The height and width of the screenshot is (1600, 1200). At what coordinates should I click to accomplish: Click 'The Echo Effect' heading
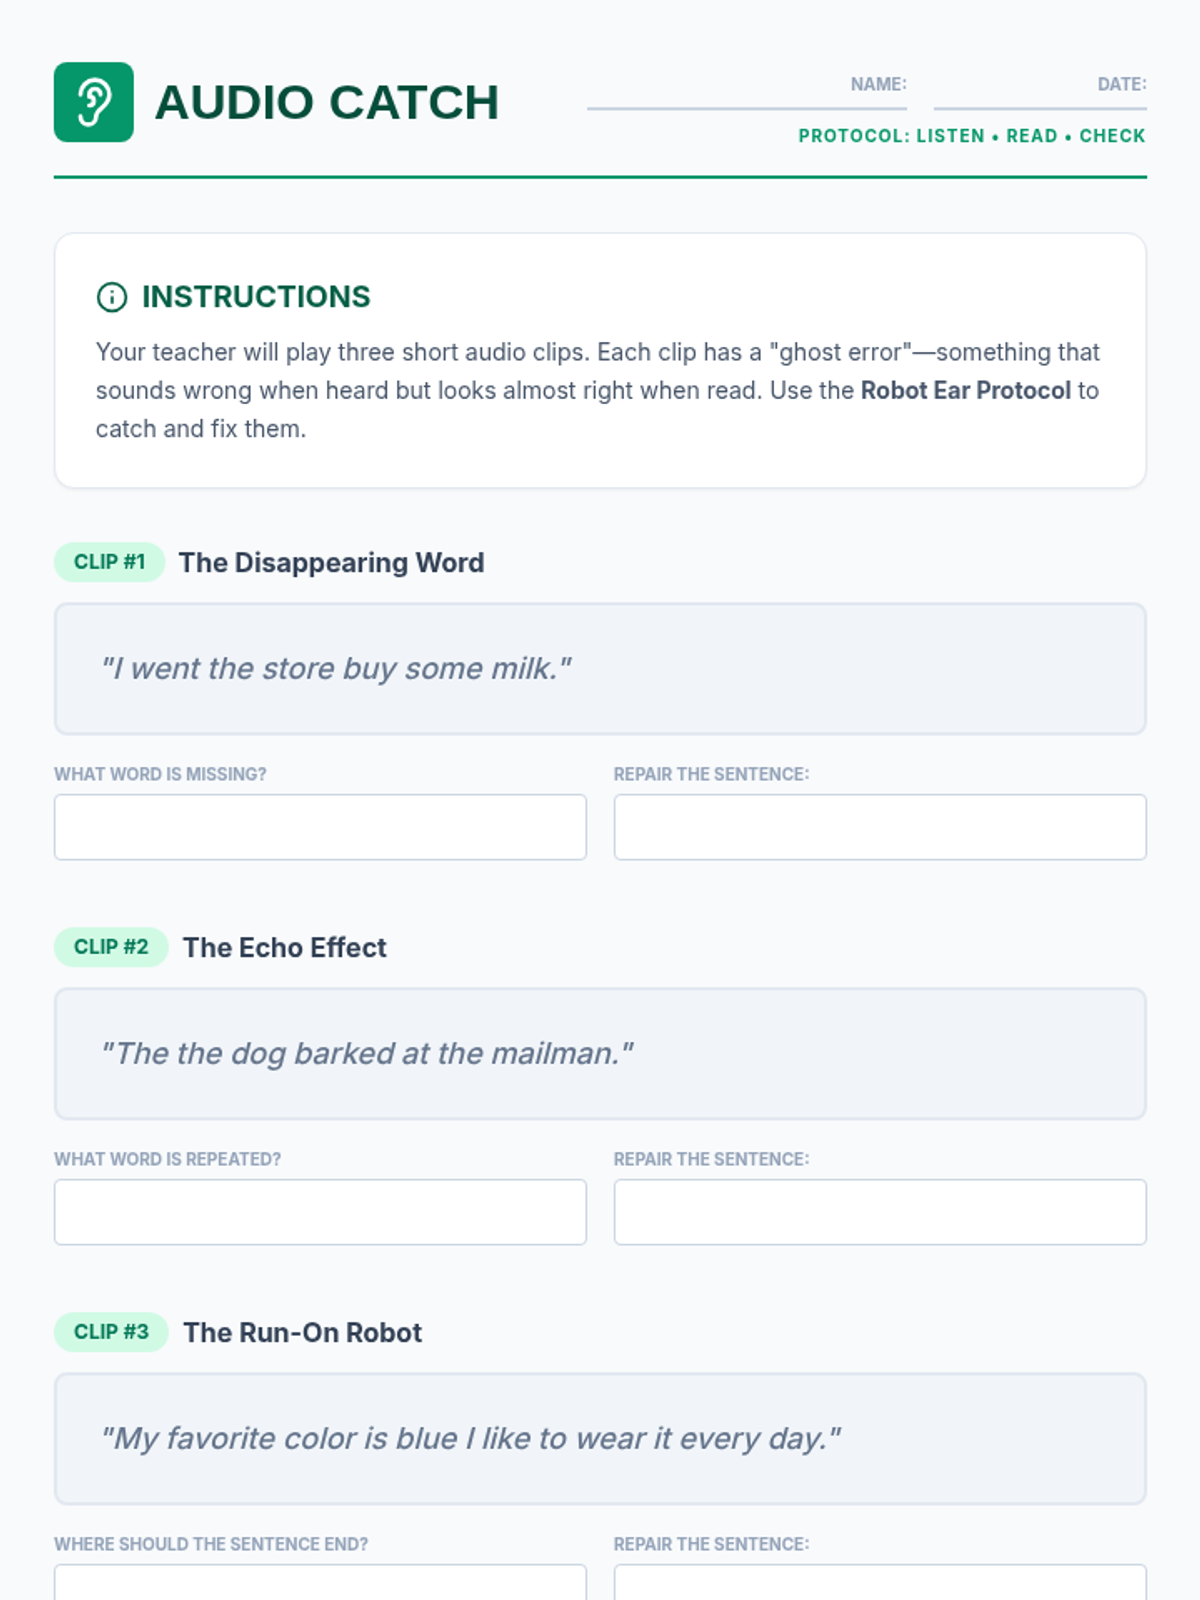[284, 948]
